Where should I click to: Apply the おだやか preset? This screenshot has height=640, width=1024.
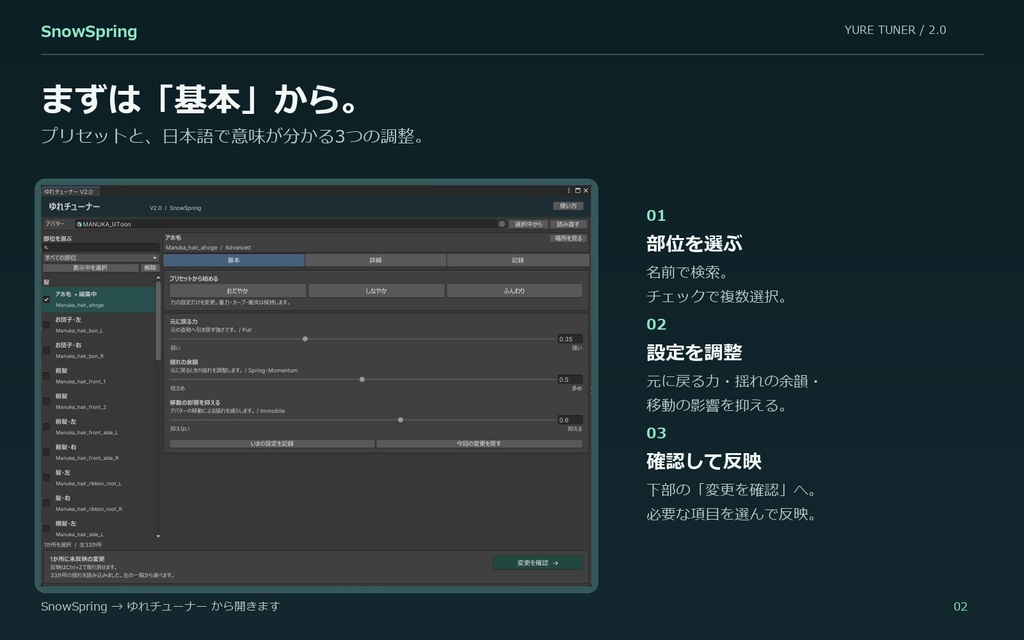point(237,291)
